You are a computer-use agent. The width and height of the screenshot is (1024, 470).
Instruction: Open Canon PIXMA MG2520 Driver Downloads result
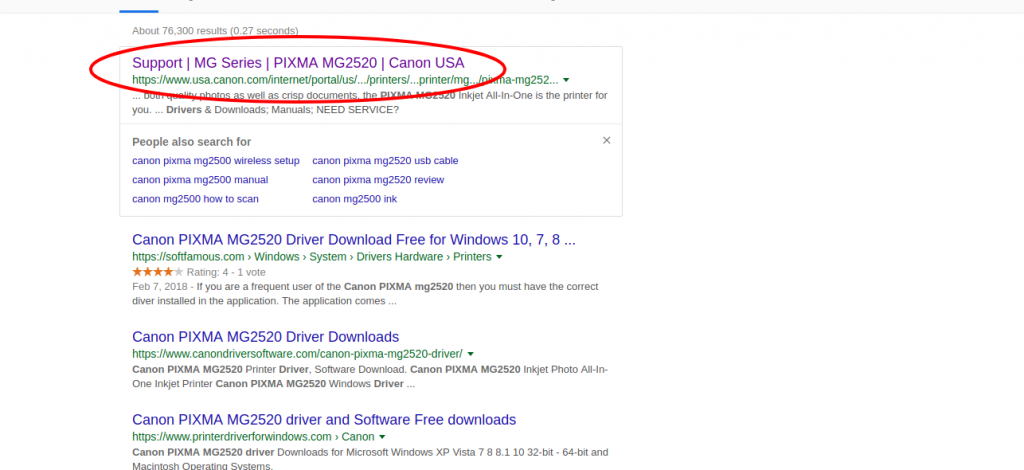(x=265, y=337)
